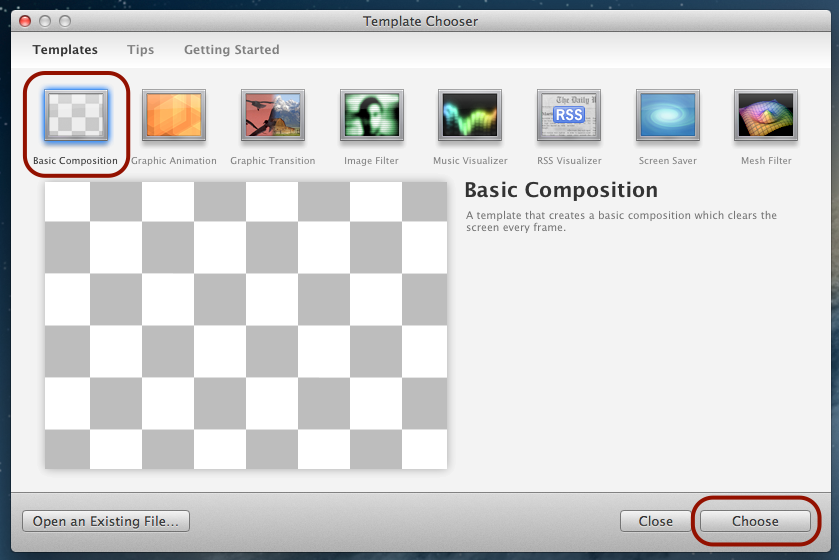Click the green window zoom button

pos(65,21)
